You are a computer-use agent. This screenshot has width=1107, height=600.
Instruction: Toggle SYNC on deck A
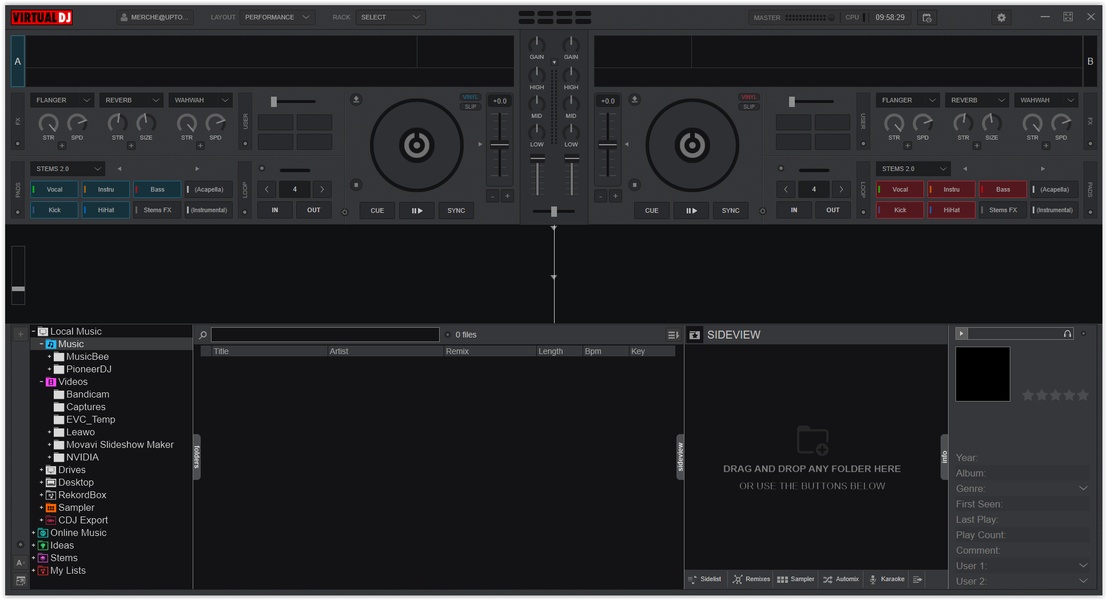(x=456, y=210)
